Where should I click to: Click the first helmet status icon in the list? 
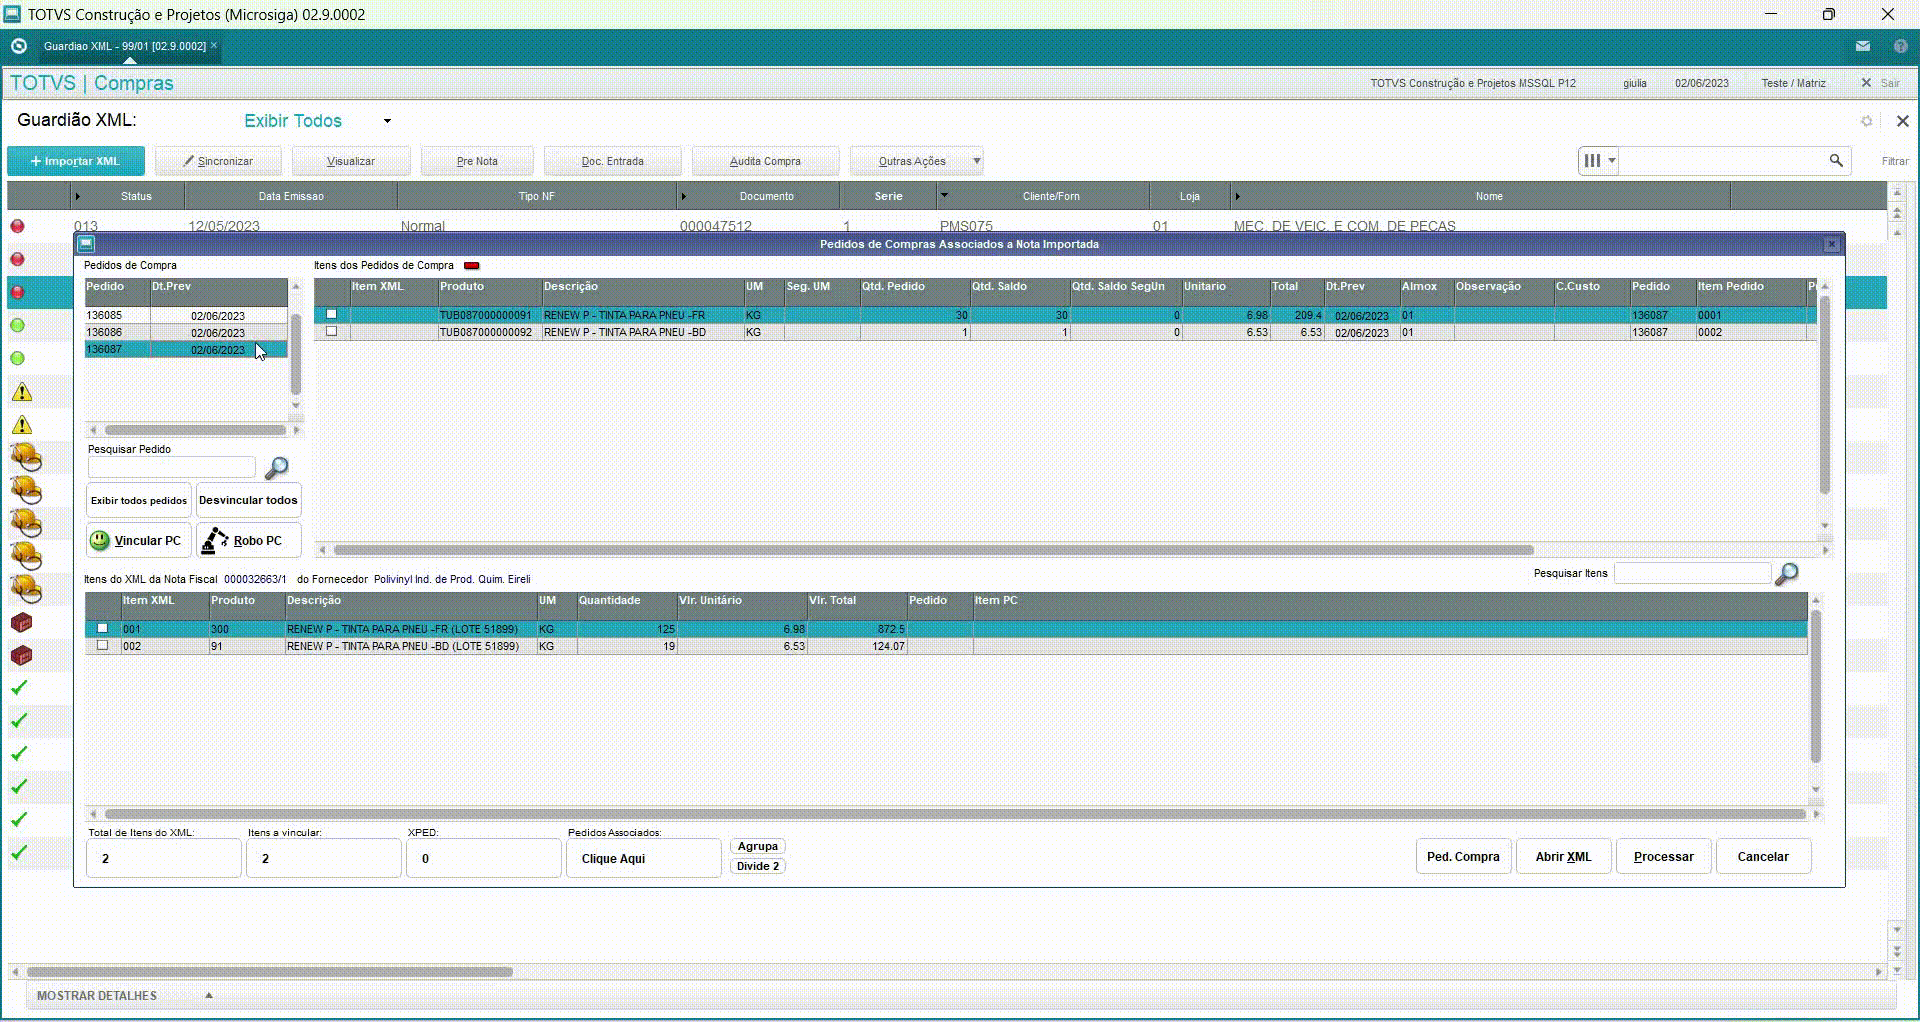click(26, 458)
